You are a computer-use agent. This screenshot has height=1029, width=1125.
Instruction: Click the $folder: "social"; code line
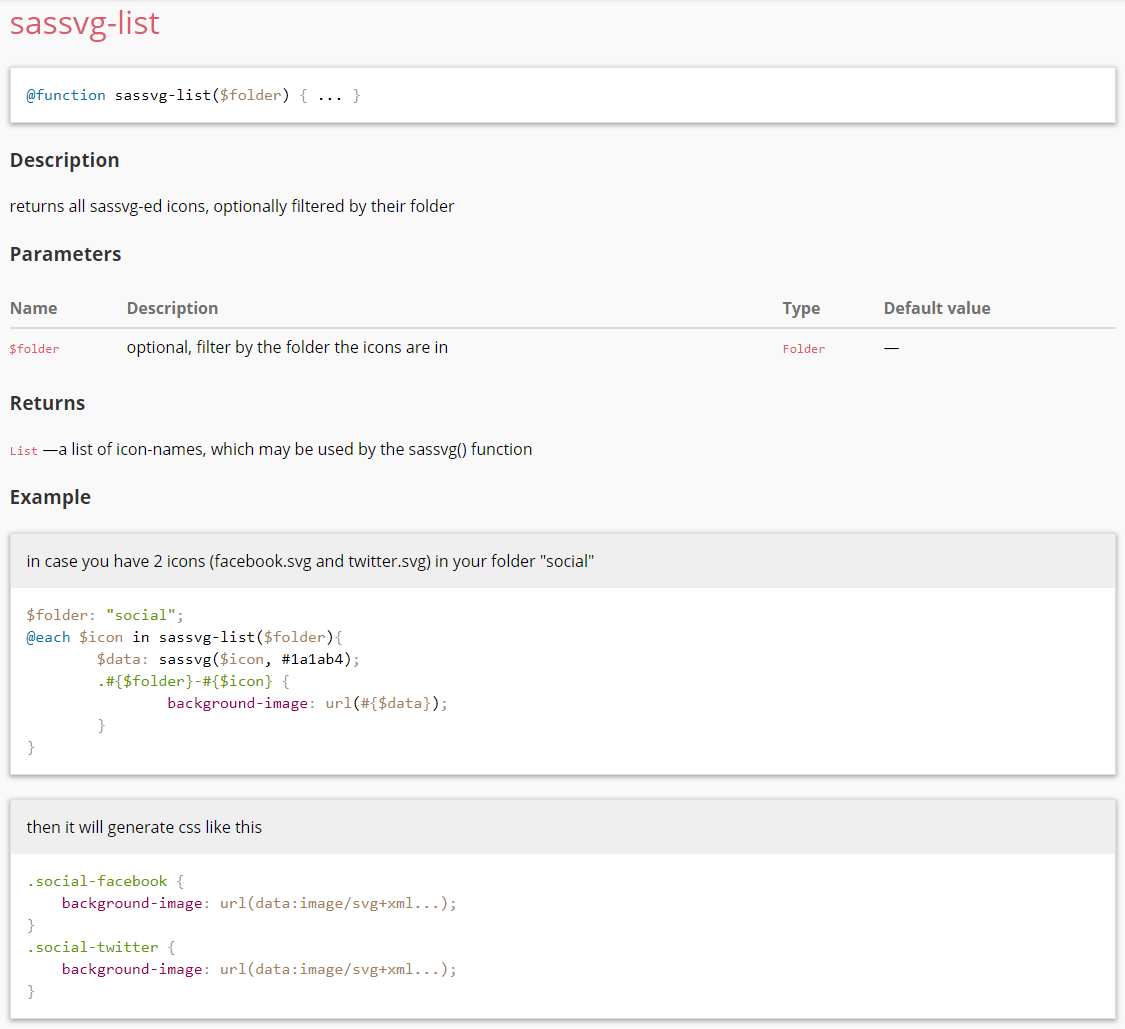(x=105, y=615)
